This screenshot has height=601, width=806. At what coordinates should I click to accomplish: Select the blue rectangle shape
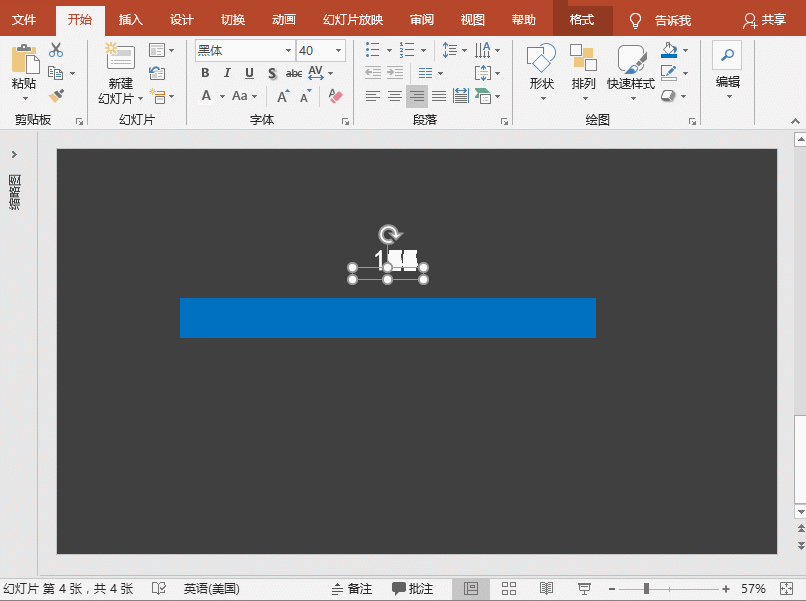pyautogui.click(x=388, y=318)
